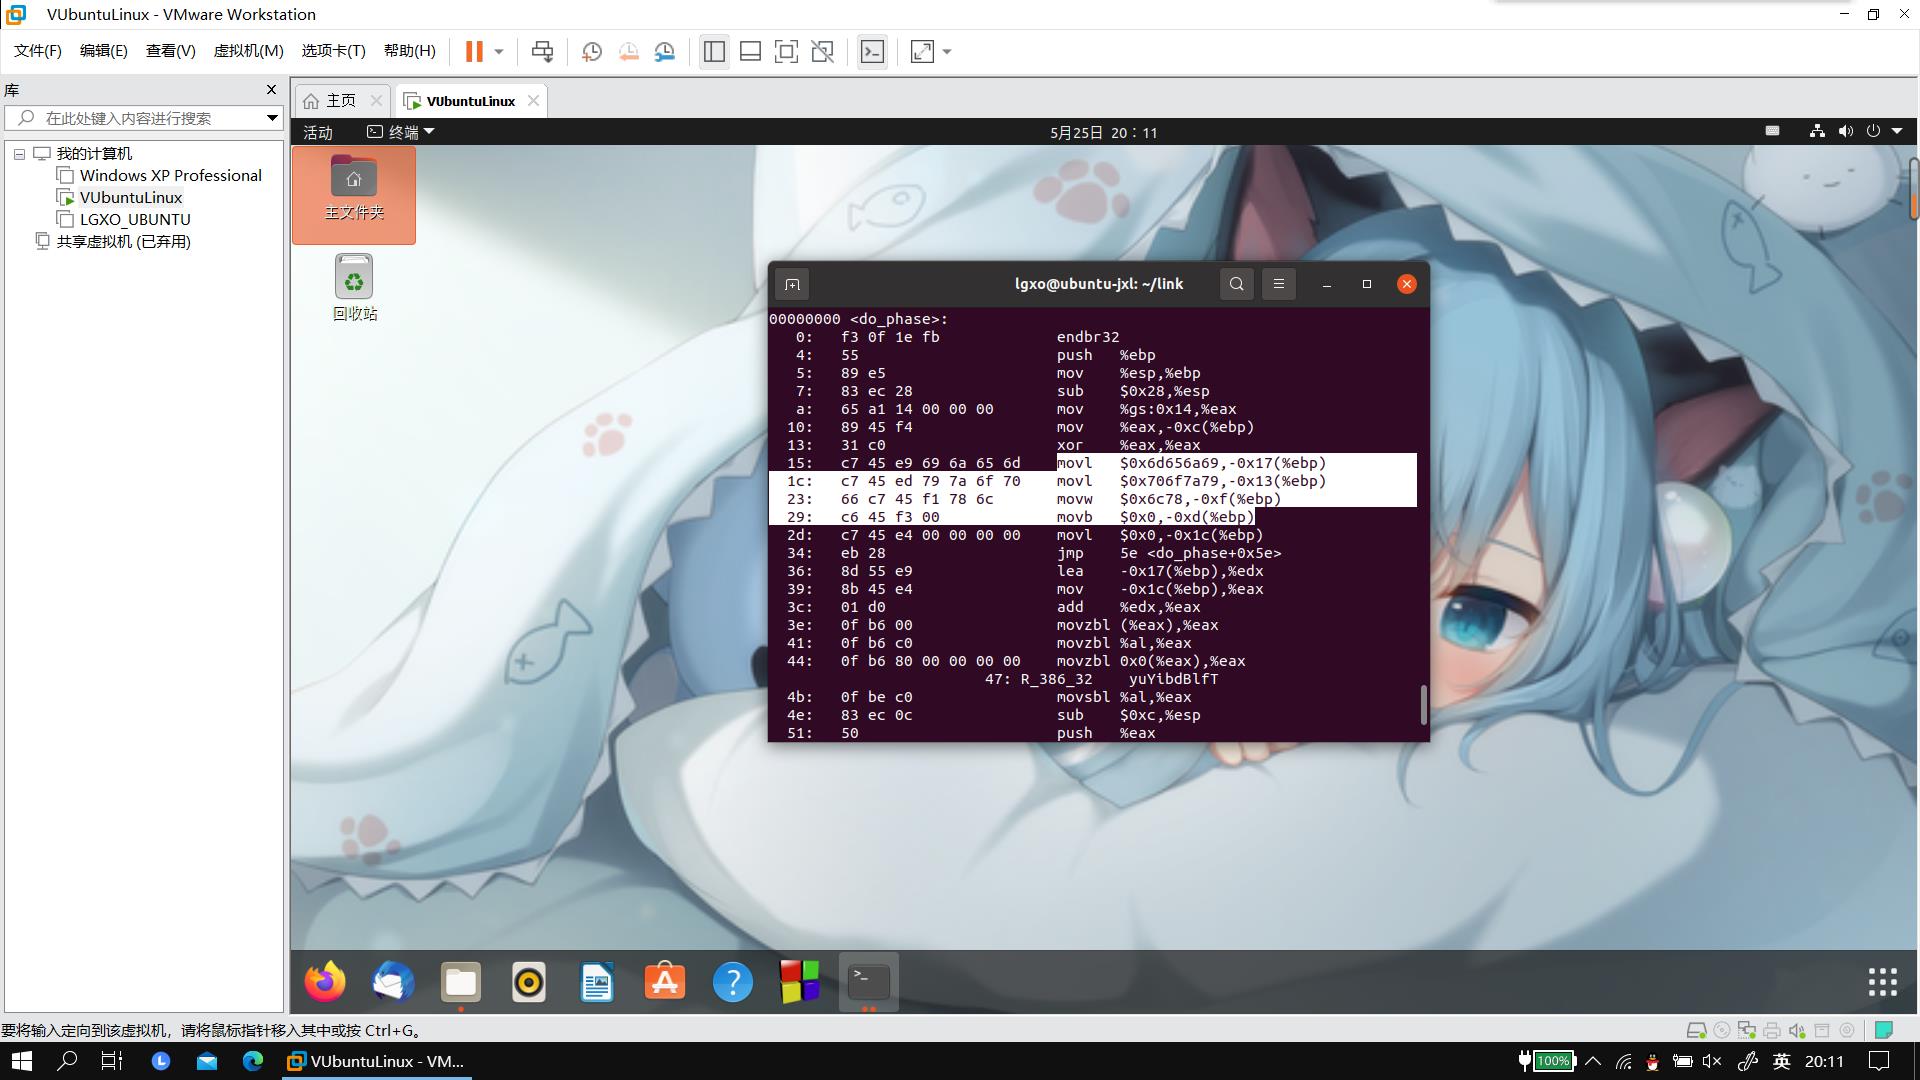The height and width of the screenshot is (1080, 1920).
Task: Click the terminal search button
Action: (1236, 284)
